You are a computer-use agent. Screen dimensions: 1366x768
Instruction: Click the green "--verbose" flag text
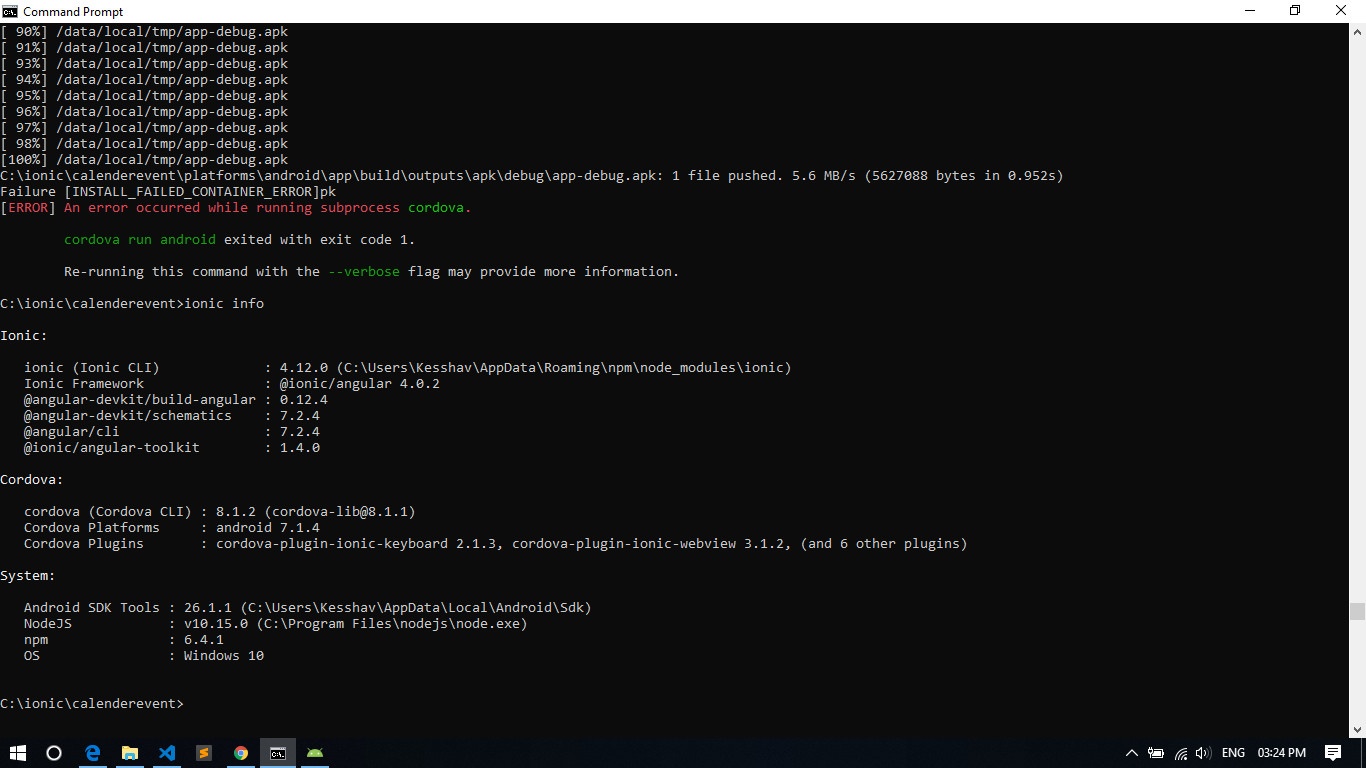[364, 272]
